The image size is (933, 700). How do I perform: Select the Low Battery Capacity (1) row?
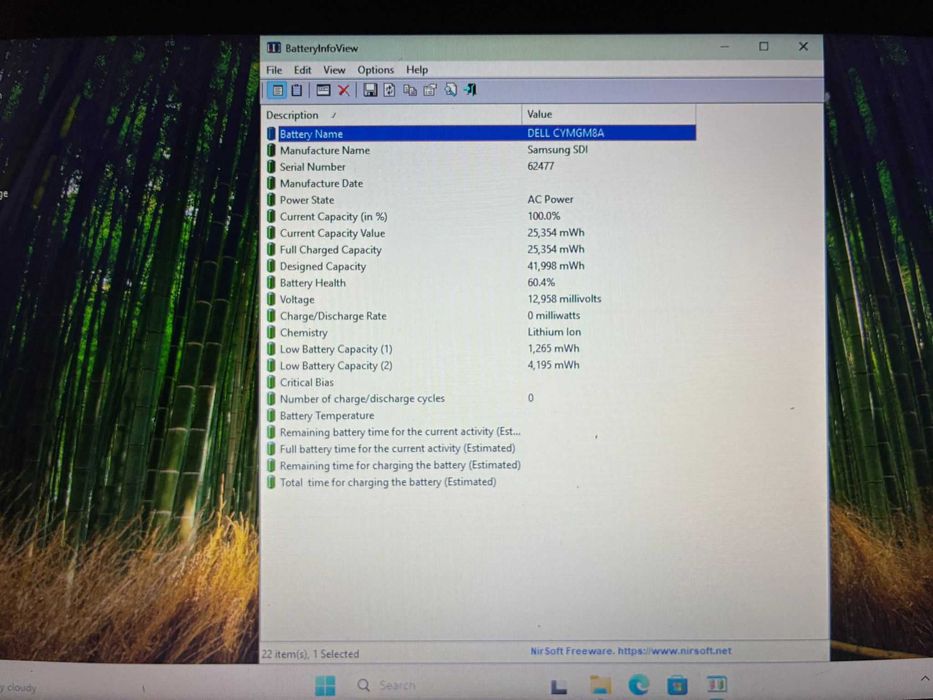[480, 349]
